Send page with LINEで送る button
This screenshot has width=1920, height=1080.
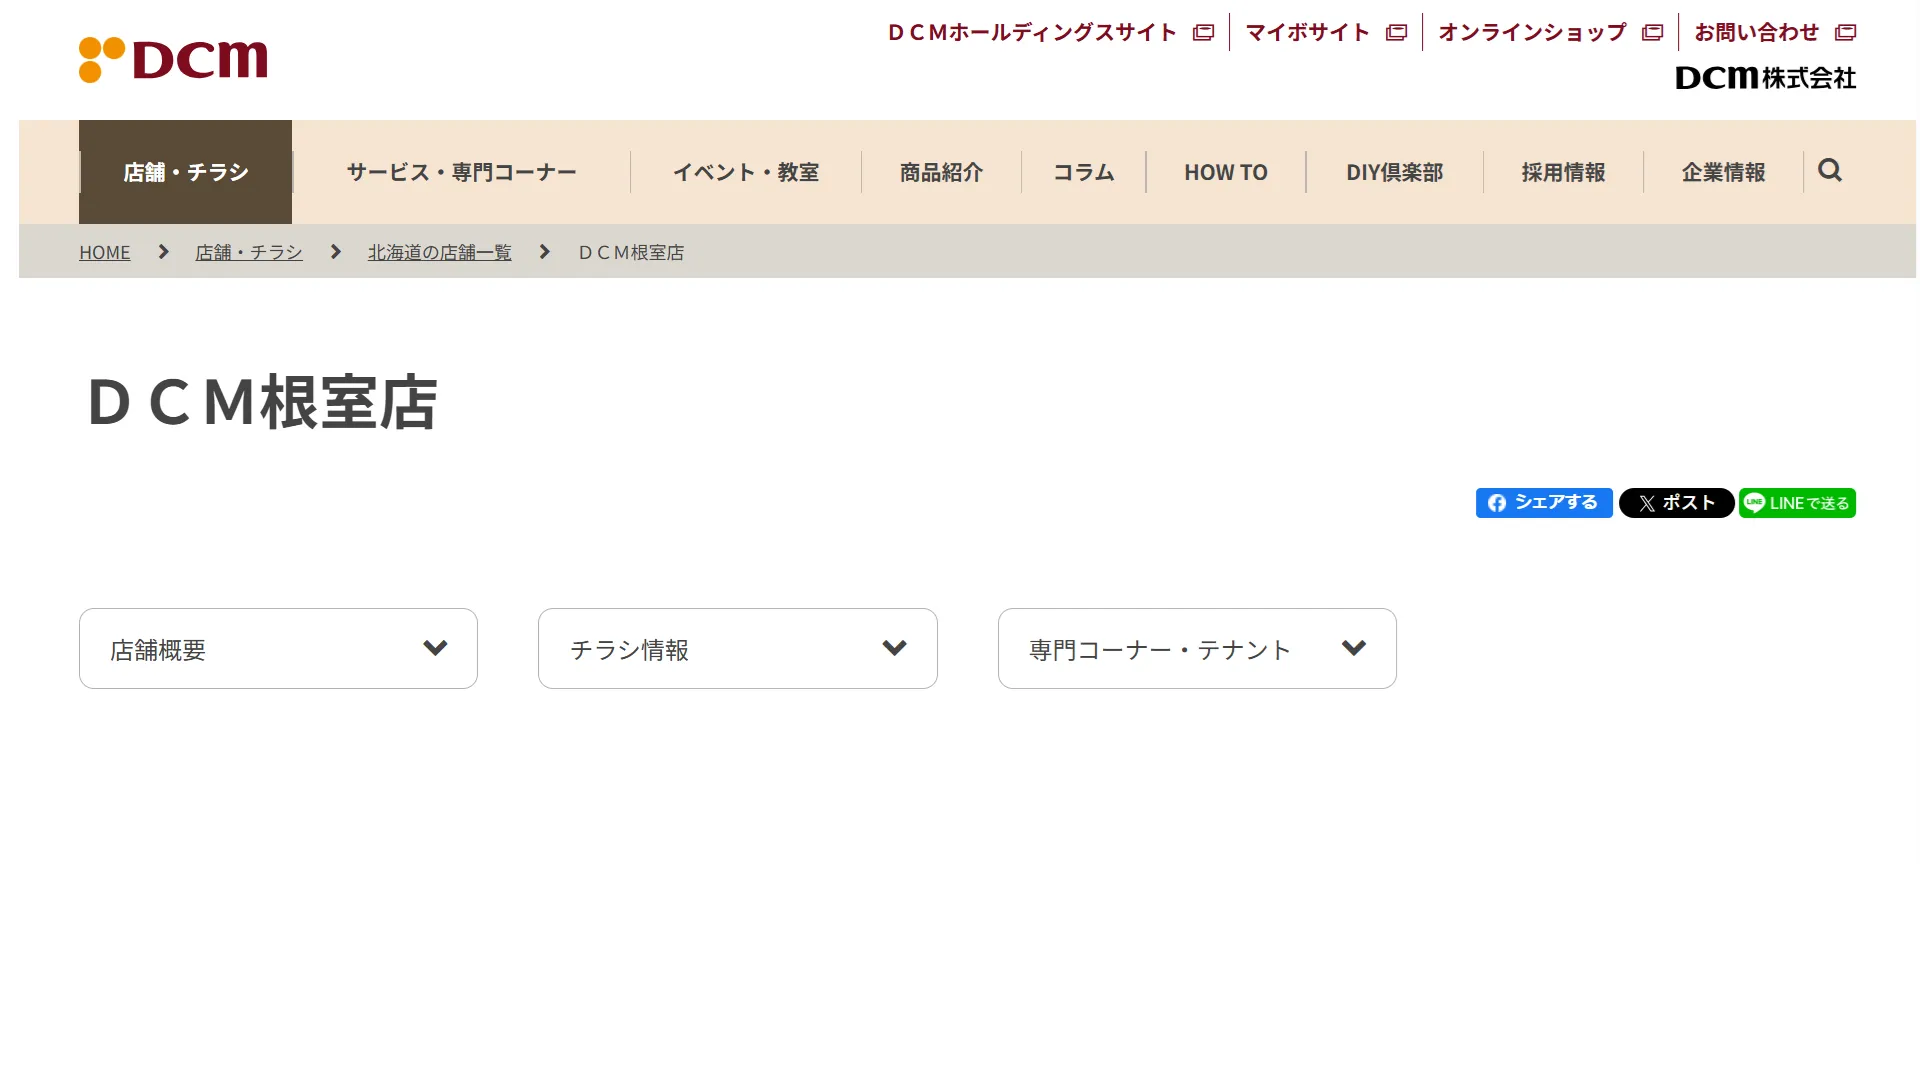1797,503
